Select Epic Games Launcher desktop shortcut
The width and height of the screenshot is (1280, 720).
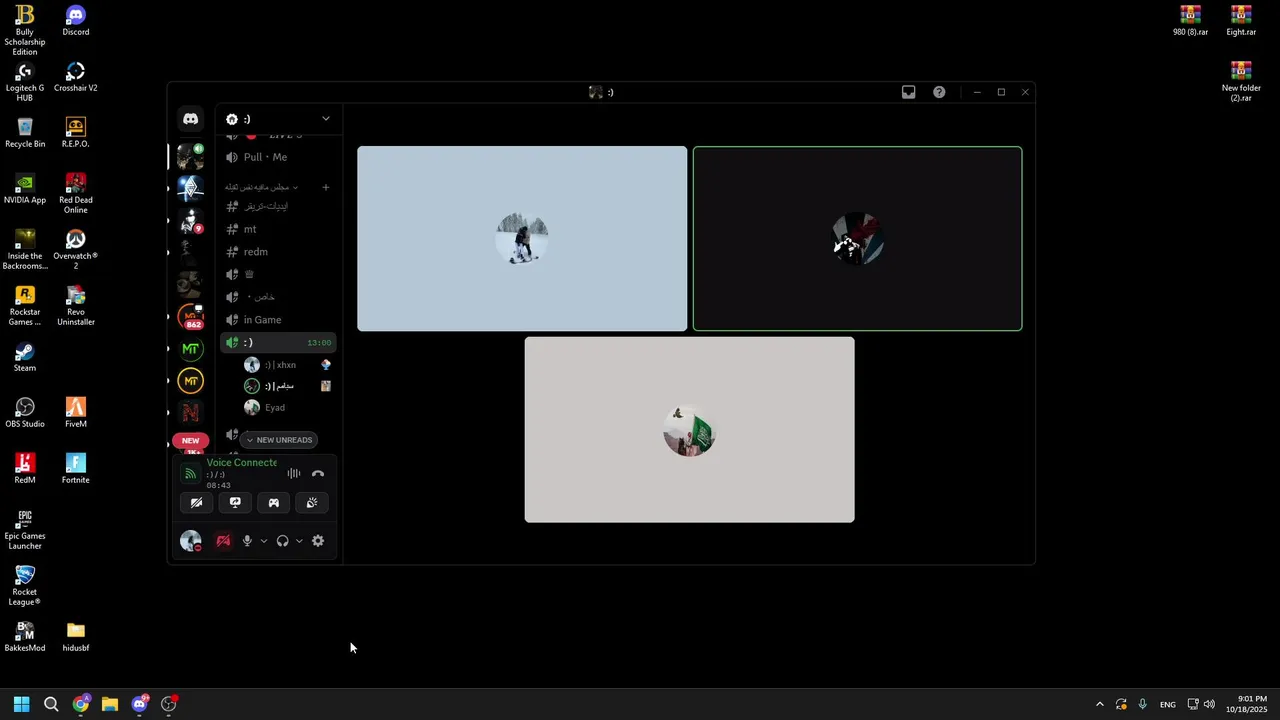pyautogui.click(x=25, y=530)
